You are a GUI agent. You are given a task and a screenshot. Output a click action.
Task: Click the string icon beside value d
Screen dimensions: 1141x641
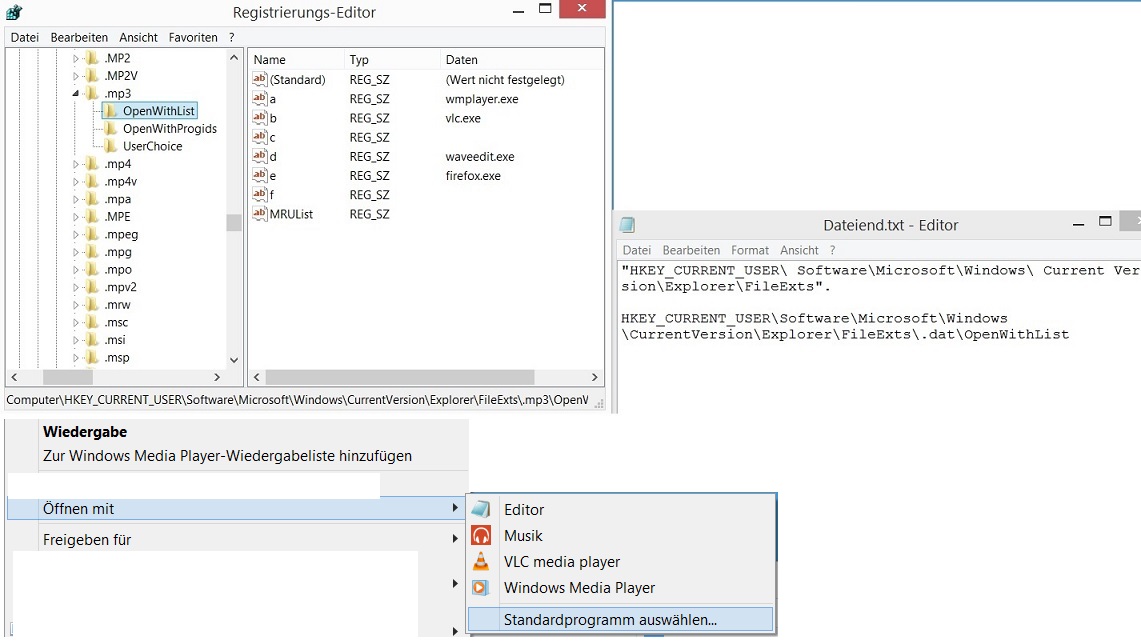click(x=260, y=156)
